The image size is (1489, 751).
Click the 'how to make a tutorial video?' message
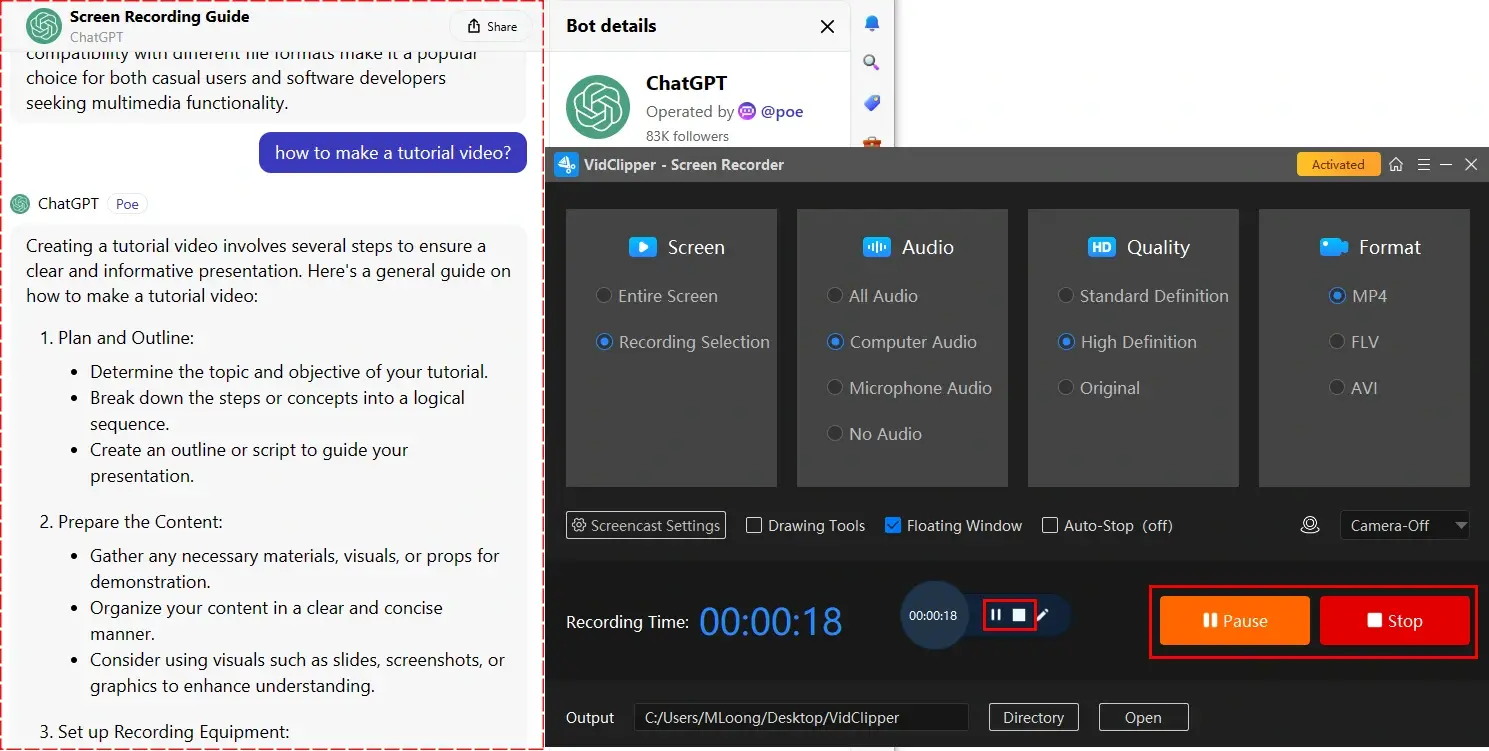[x=393, y=153]
